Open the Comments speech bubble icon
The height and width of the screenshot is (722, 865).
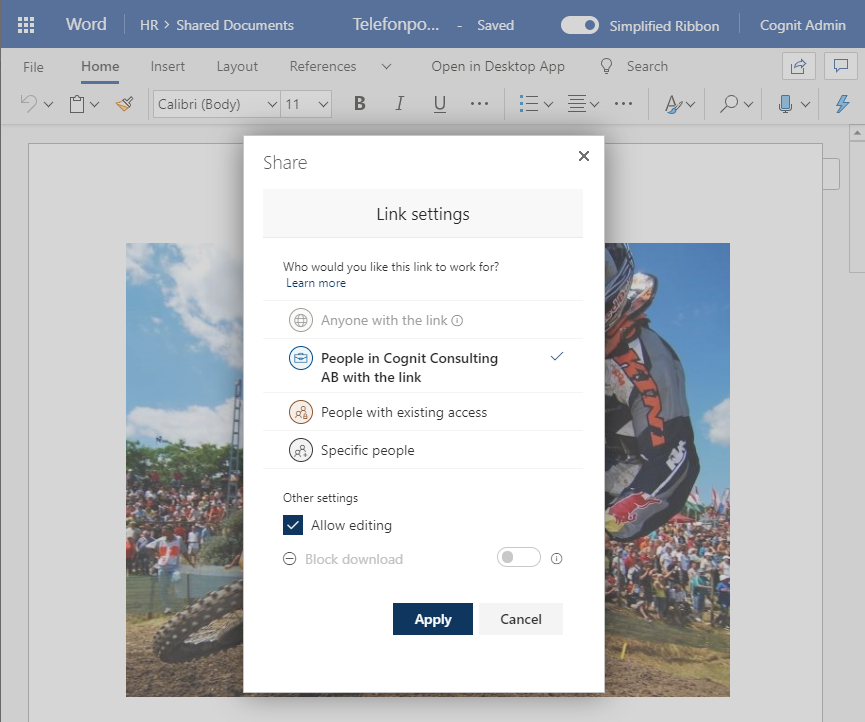tap(839, 66)
